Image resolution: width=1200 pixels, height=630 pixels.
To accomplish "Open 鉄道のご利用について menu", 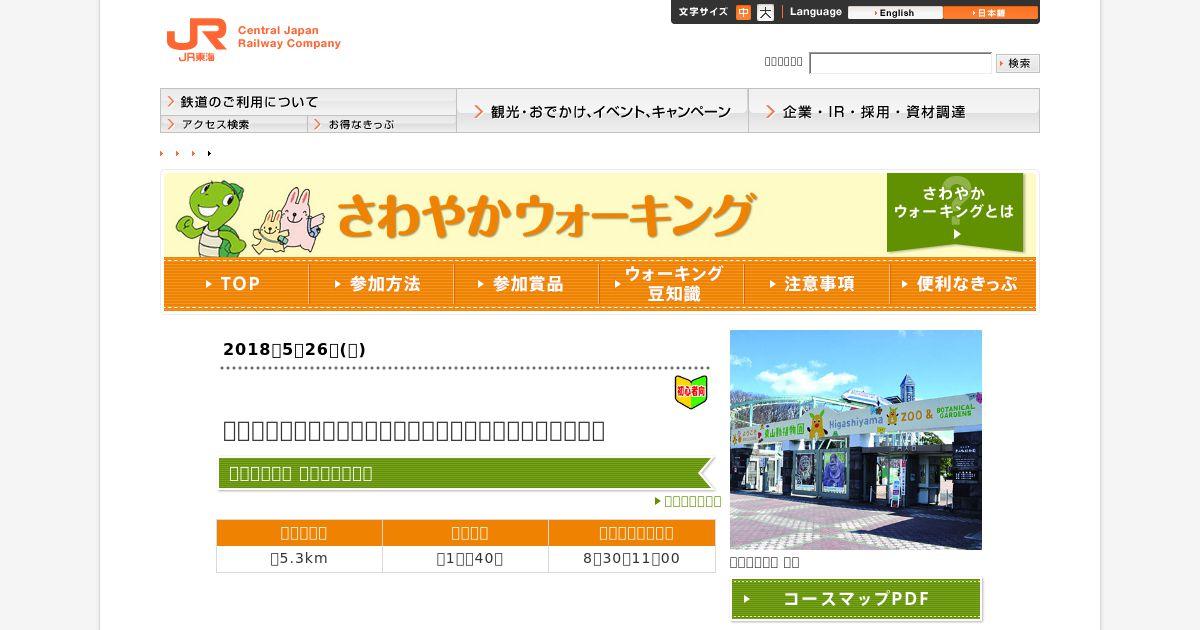I will coord(308,102).
